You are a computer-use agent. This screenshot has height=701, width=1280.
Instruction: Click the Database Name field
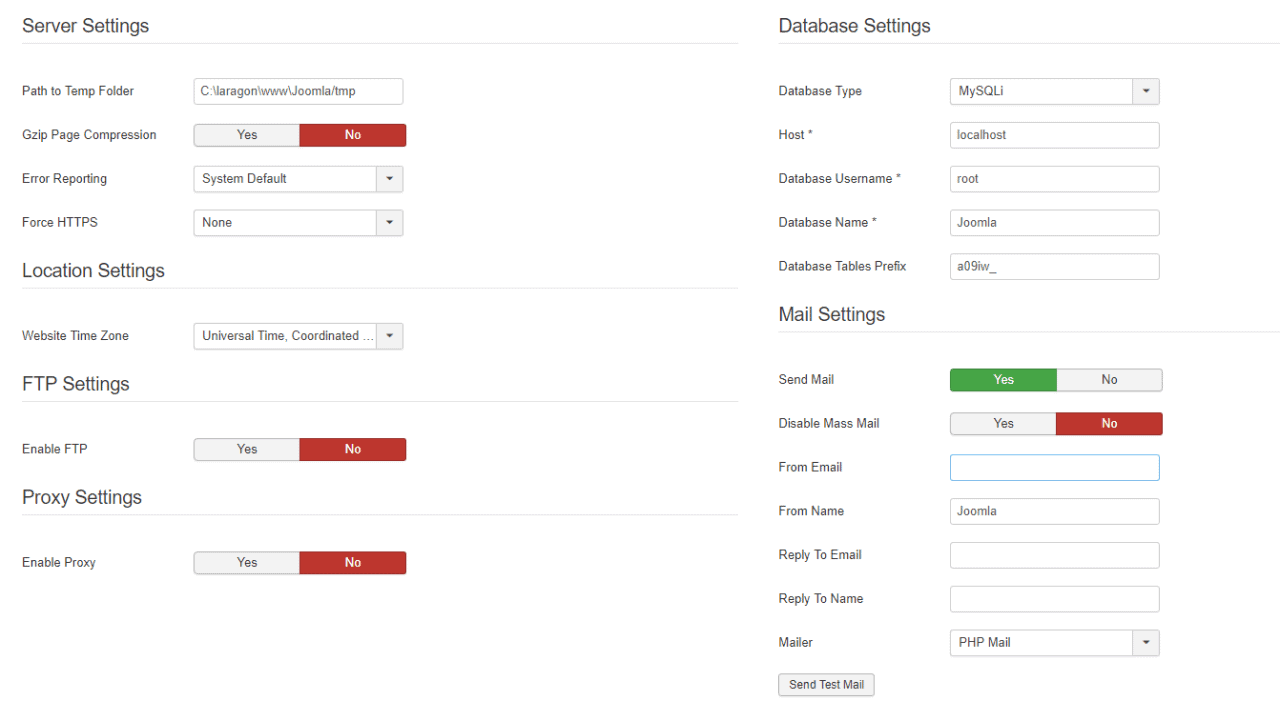tap(1054, 223)
